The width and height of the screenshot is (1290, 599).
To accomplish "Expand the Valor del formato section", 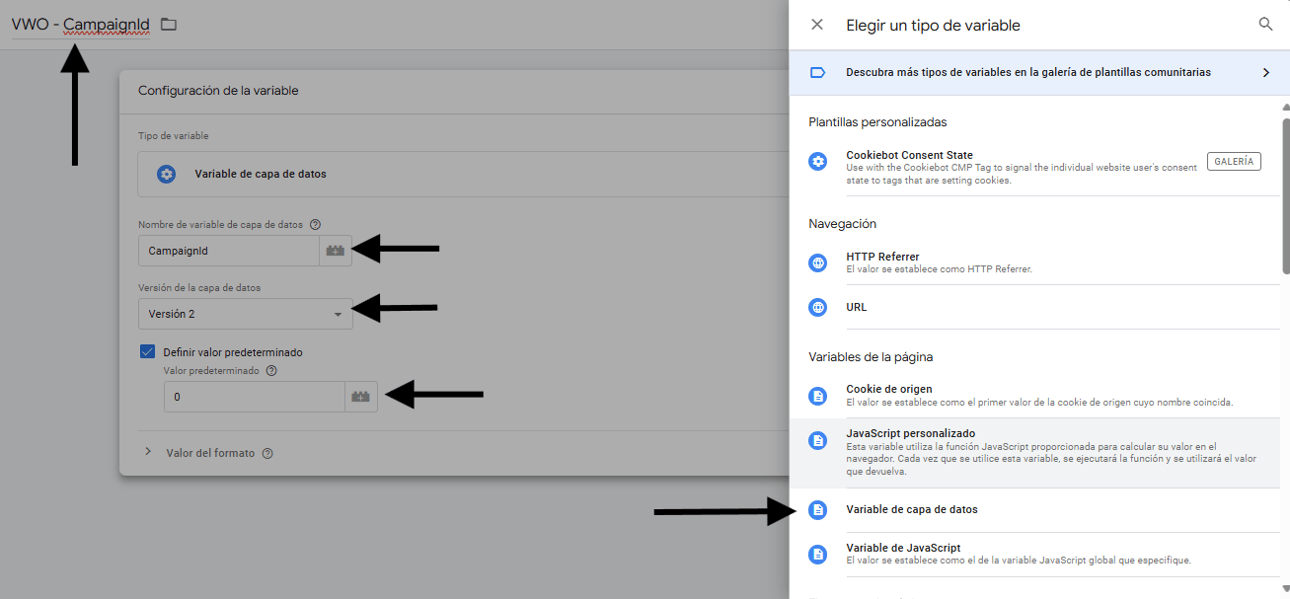I will click(x=148, y=452).
